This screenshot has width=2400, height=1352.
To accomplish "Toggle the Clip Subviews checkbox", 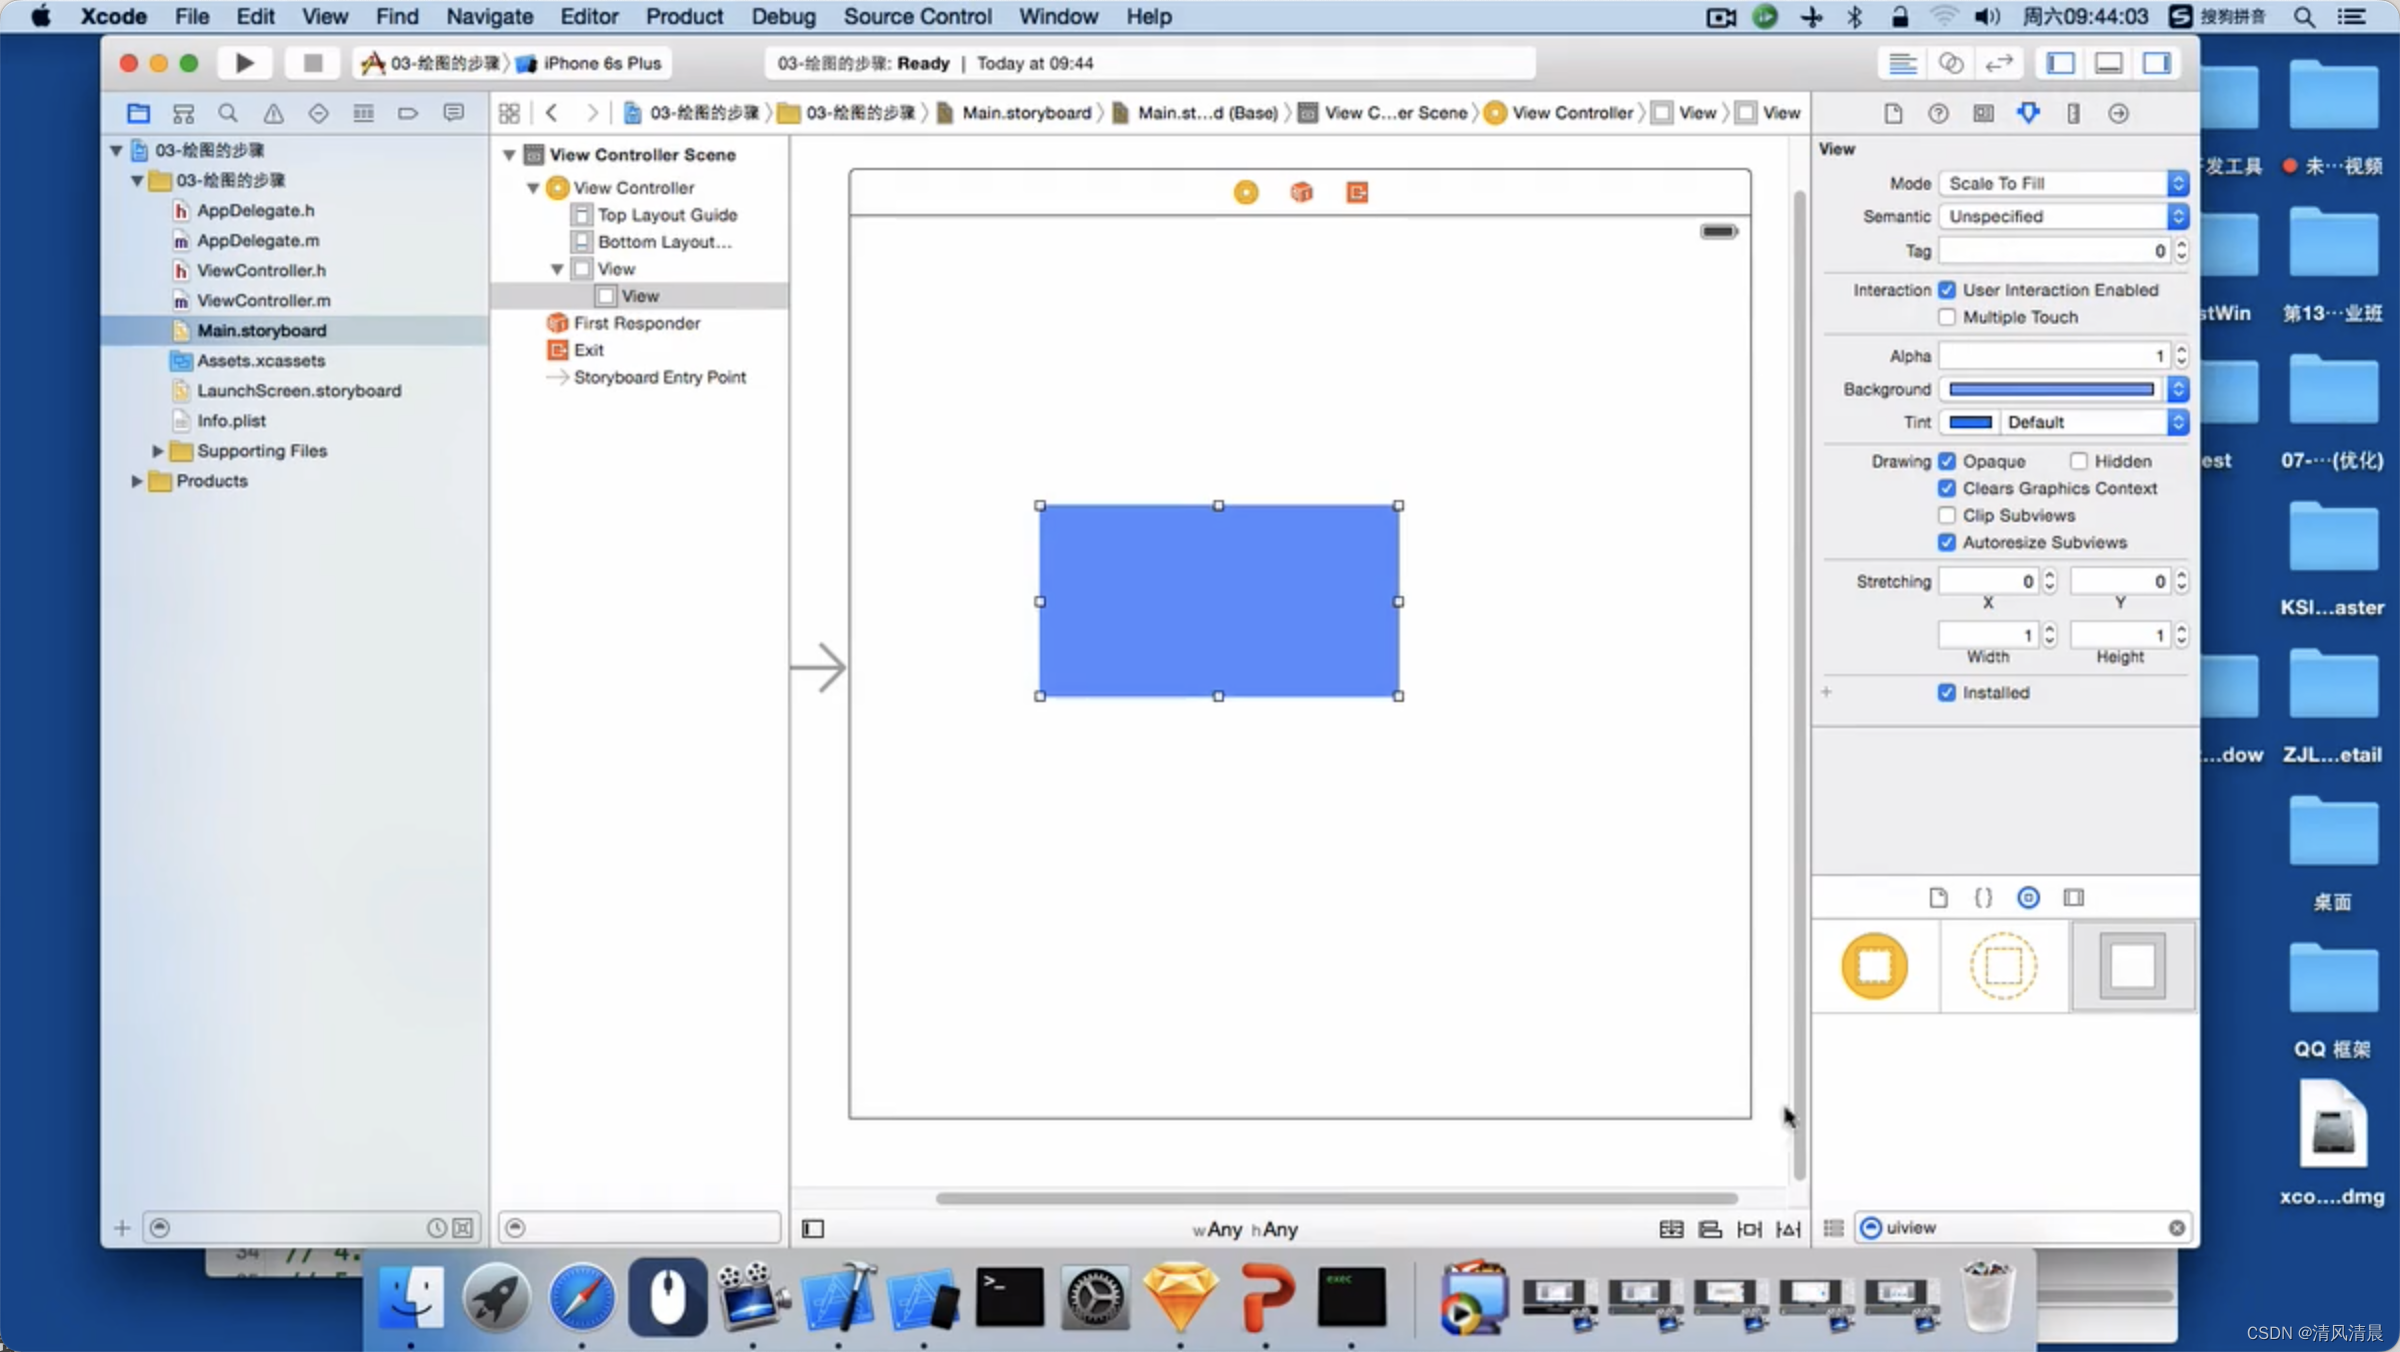I will click(1946, 515).
